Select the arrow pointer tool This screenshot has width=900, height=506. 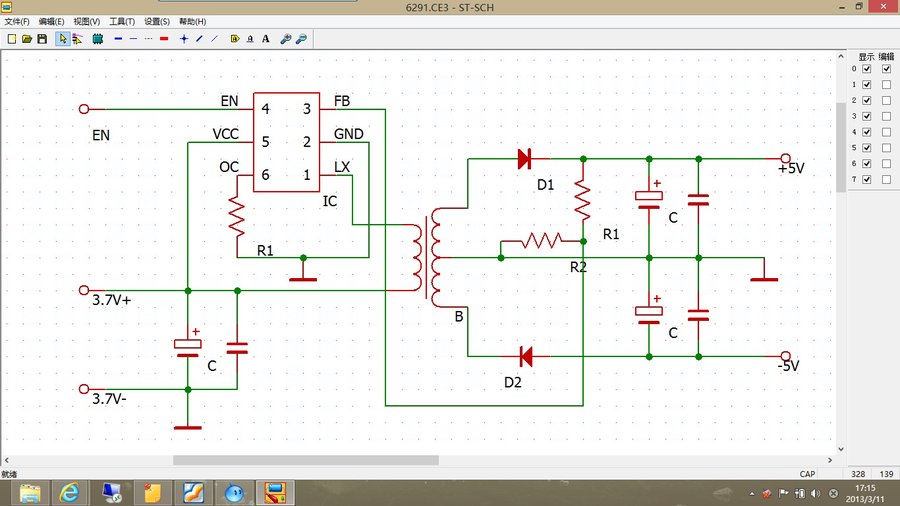[x=62, y=39]
